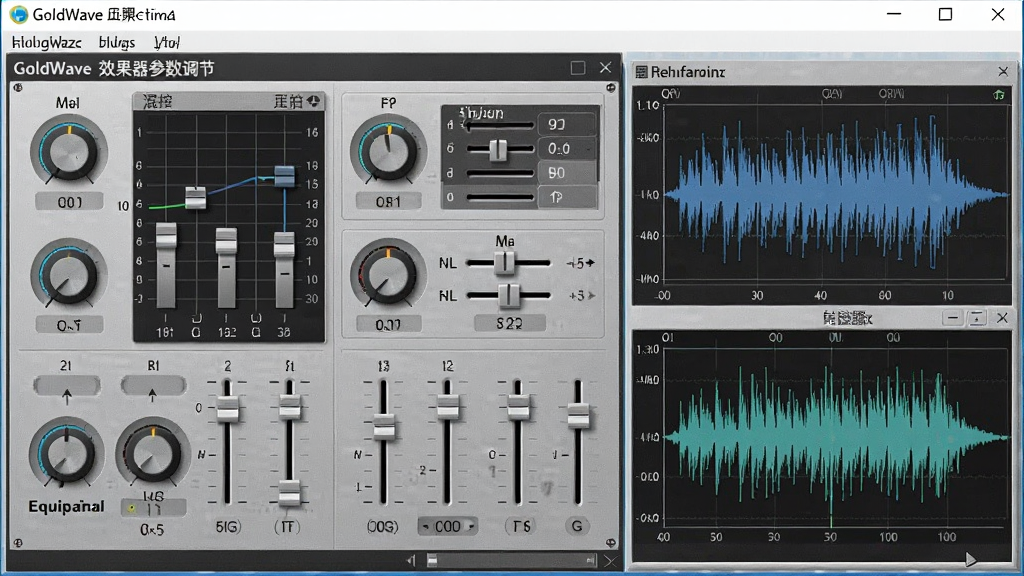Screen dimensions: 1024x576
Task: Click the up-arrow button under R1
Action: click(x=153, y=387)
